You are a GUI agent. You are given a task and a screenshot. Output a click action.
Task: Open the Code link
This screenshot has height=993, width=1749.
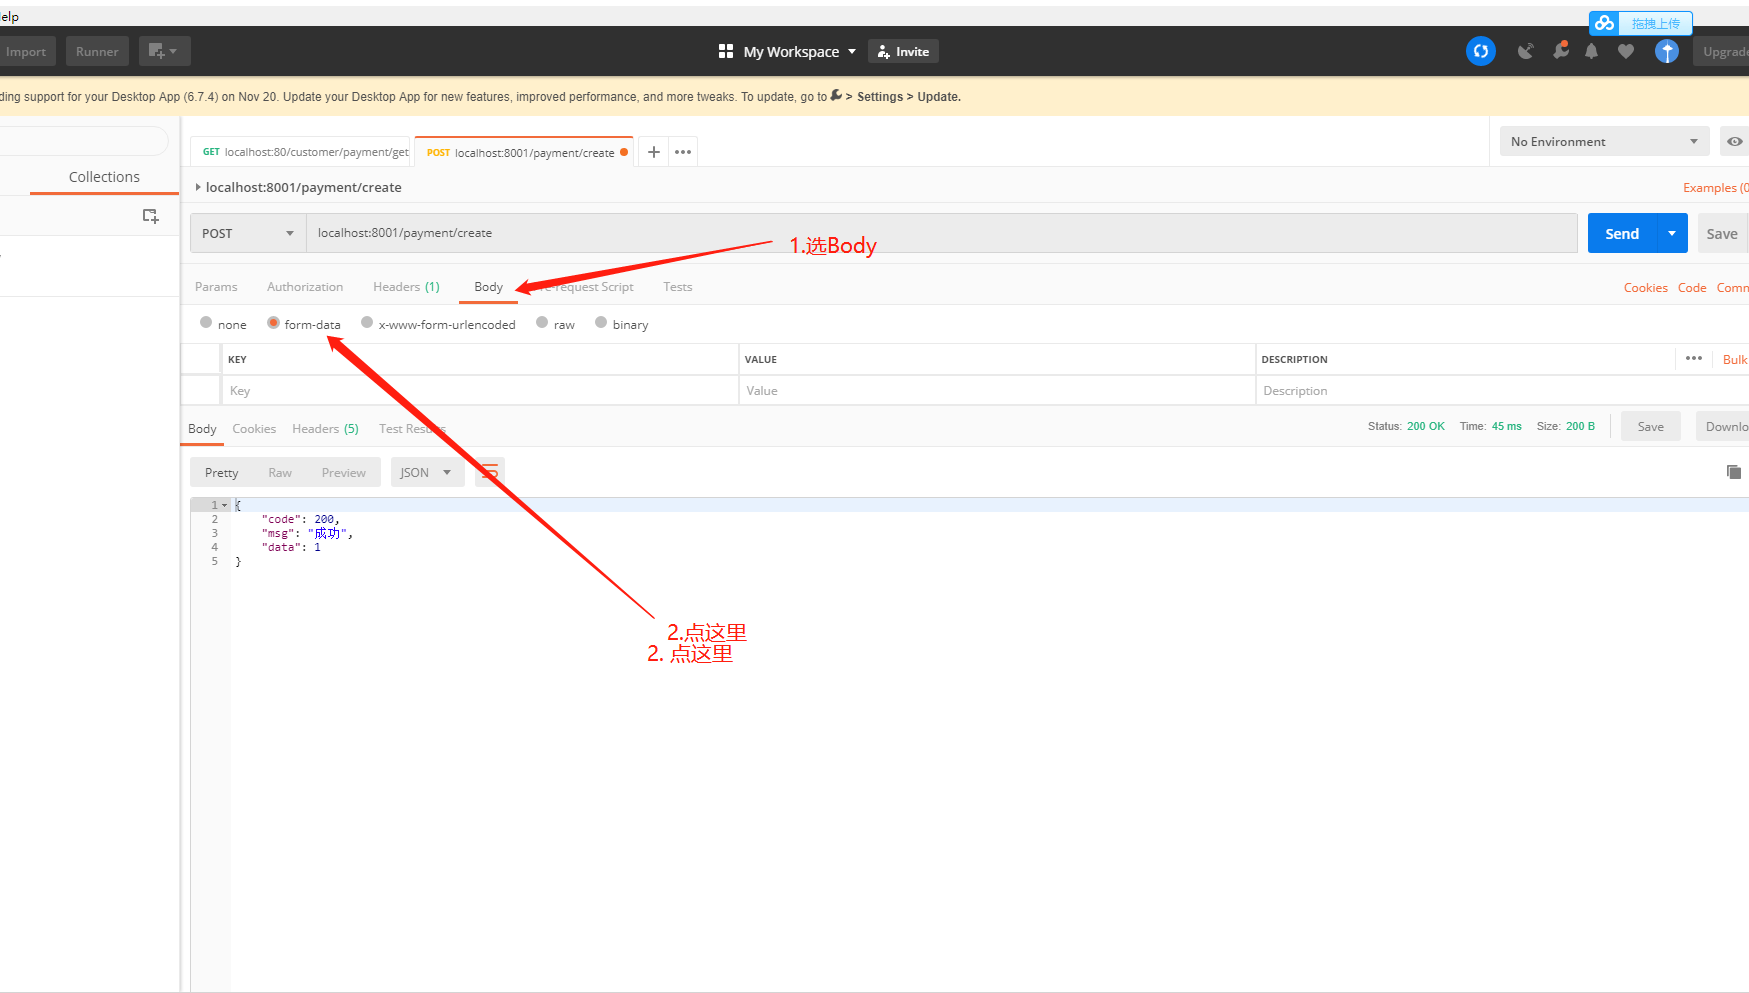(1692, 287)
